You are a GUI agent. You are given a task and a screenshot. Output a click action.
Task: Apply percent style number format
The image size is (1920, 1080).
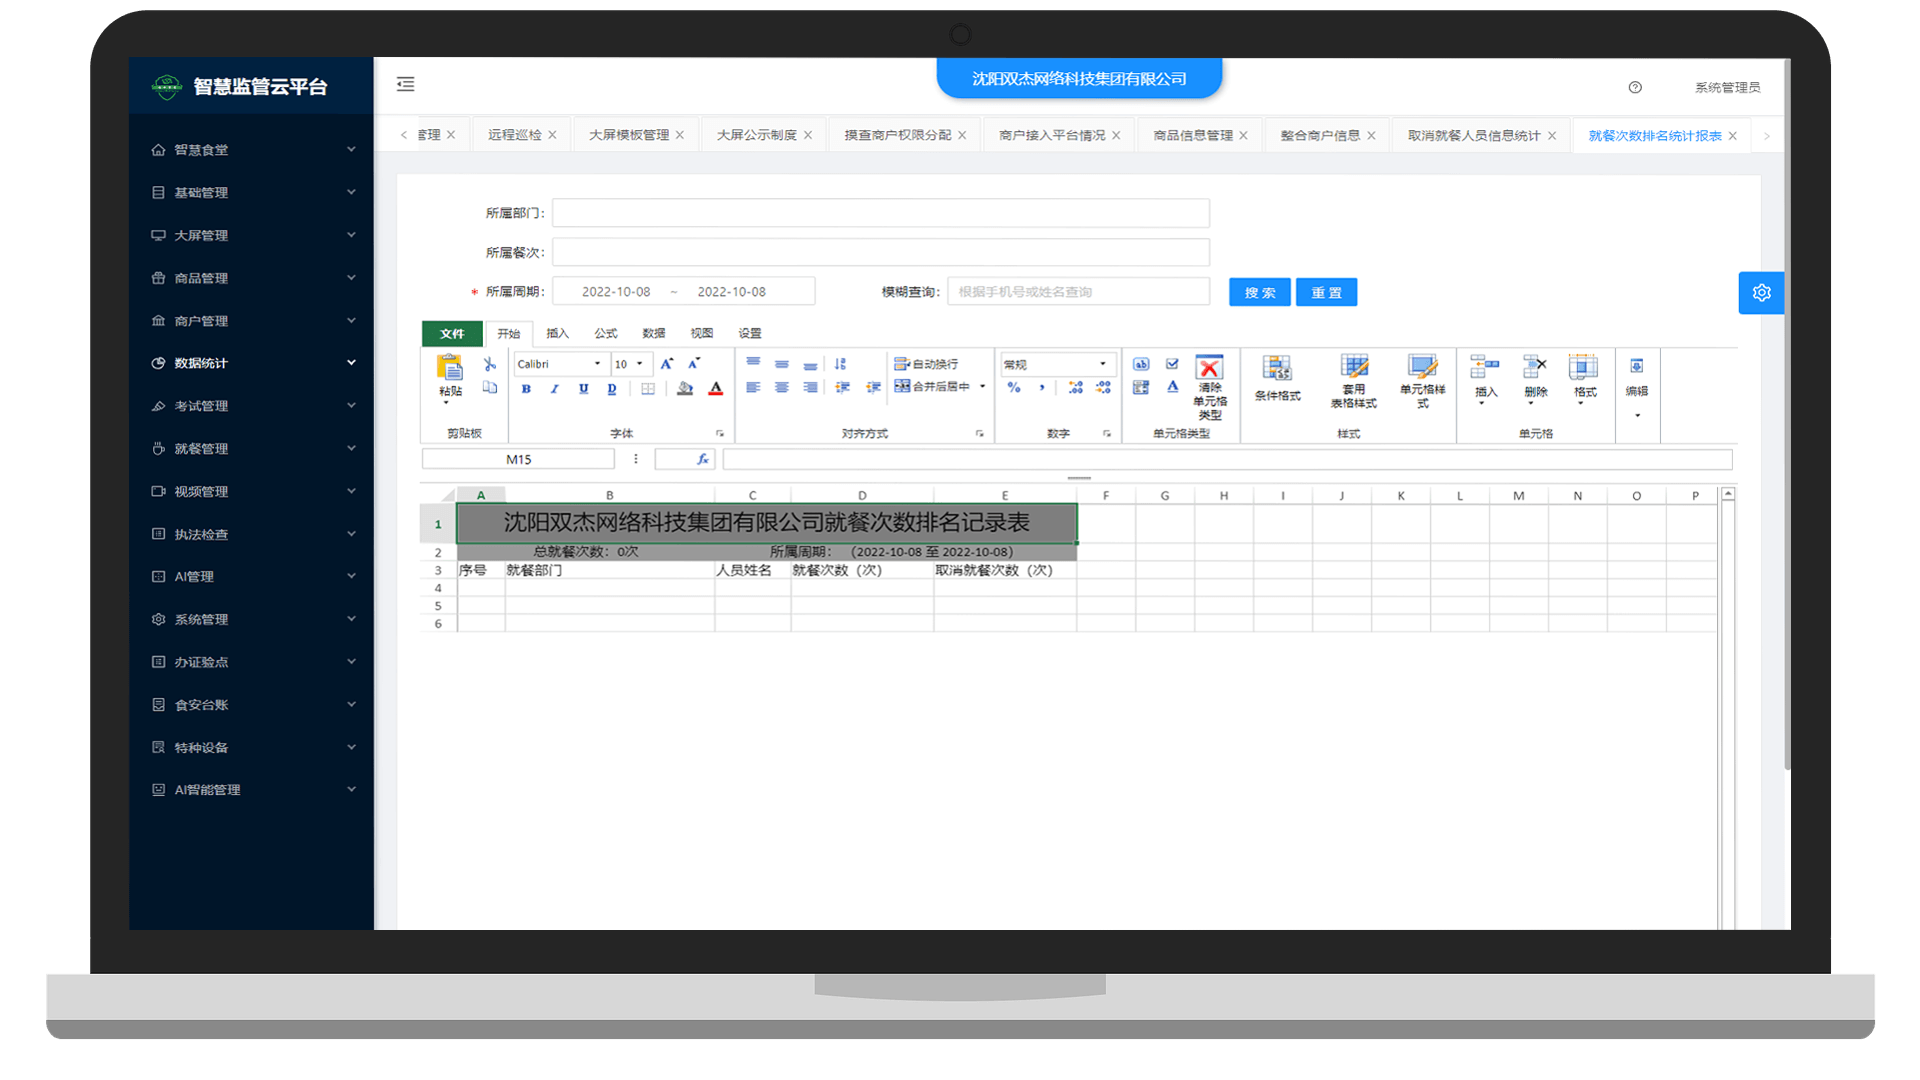point(1014,388)
